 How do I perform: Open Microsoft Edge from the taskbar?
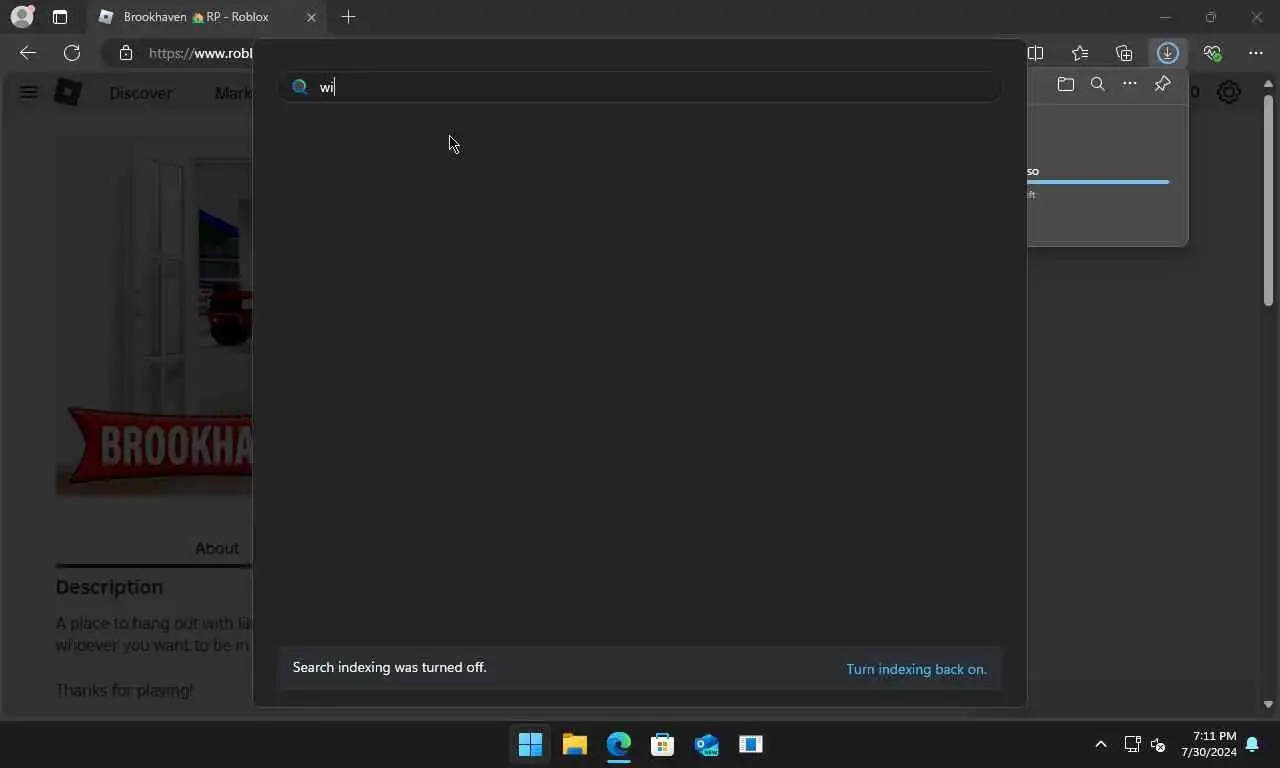(x=618, y=744)
